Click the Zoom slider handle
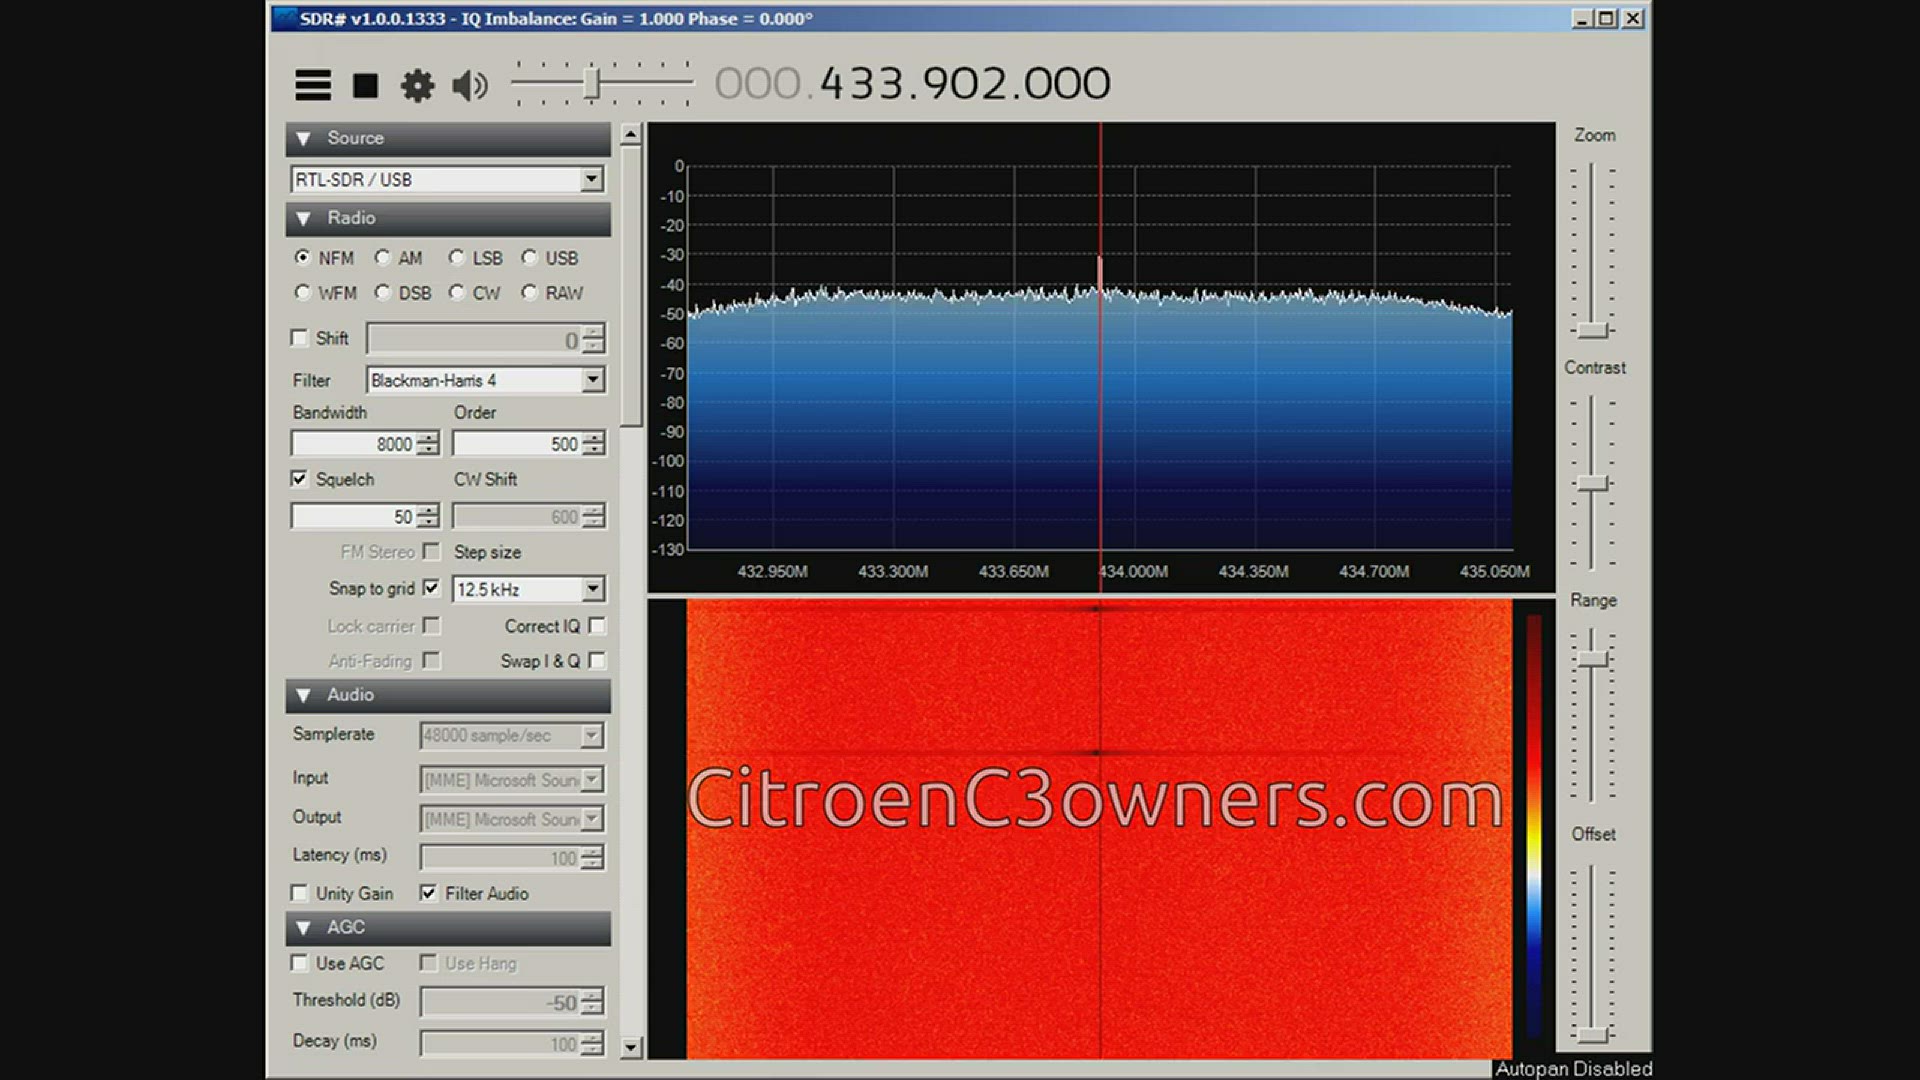Viewport: 1920px width, 1080px height. coord(1592,330)
